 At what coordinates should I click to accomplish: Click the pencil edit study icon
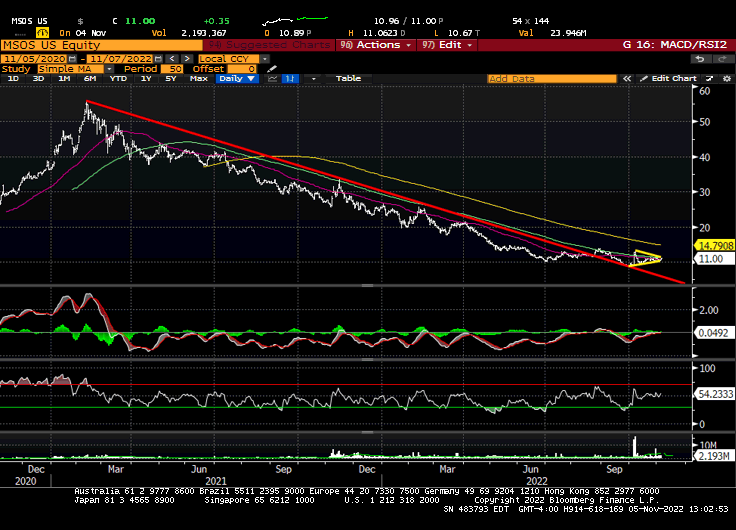(x=272, y=69)
